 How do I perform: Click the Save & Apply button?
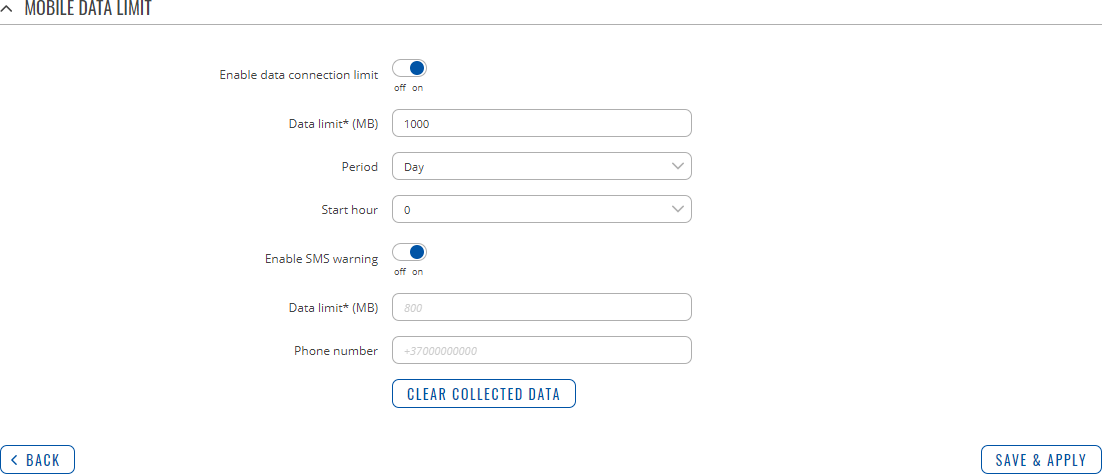point(1041,460)
